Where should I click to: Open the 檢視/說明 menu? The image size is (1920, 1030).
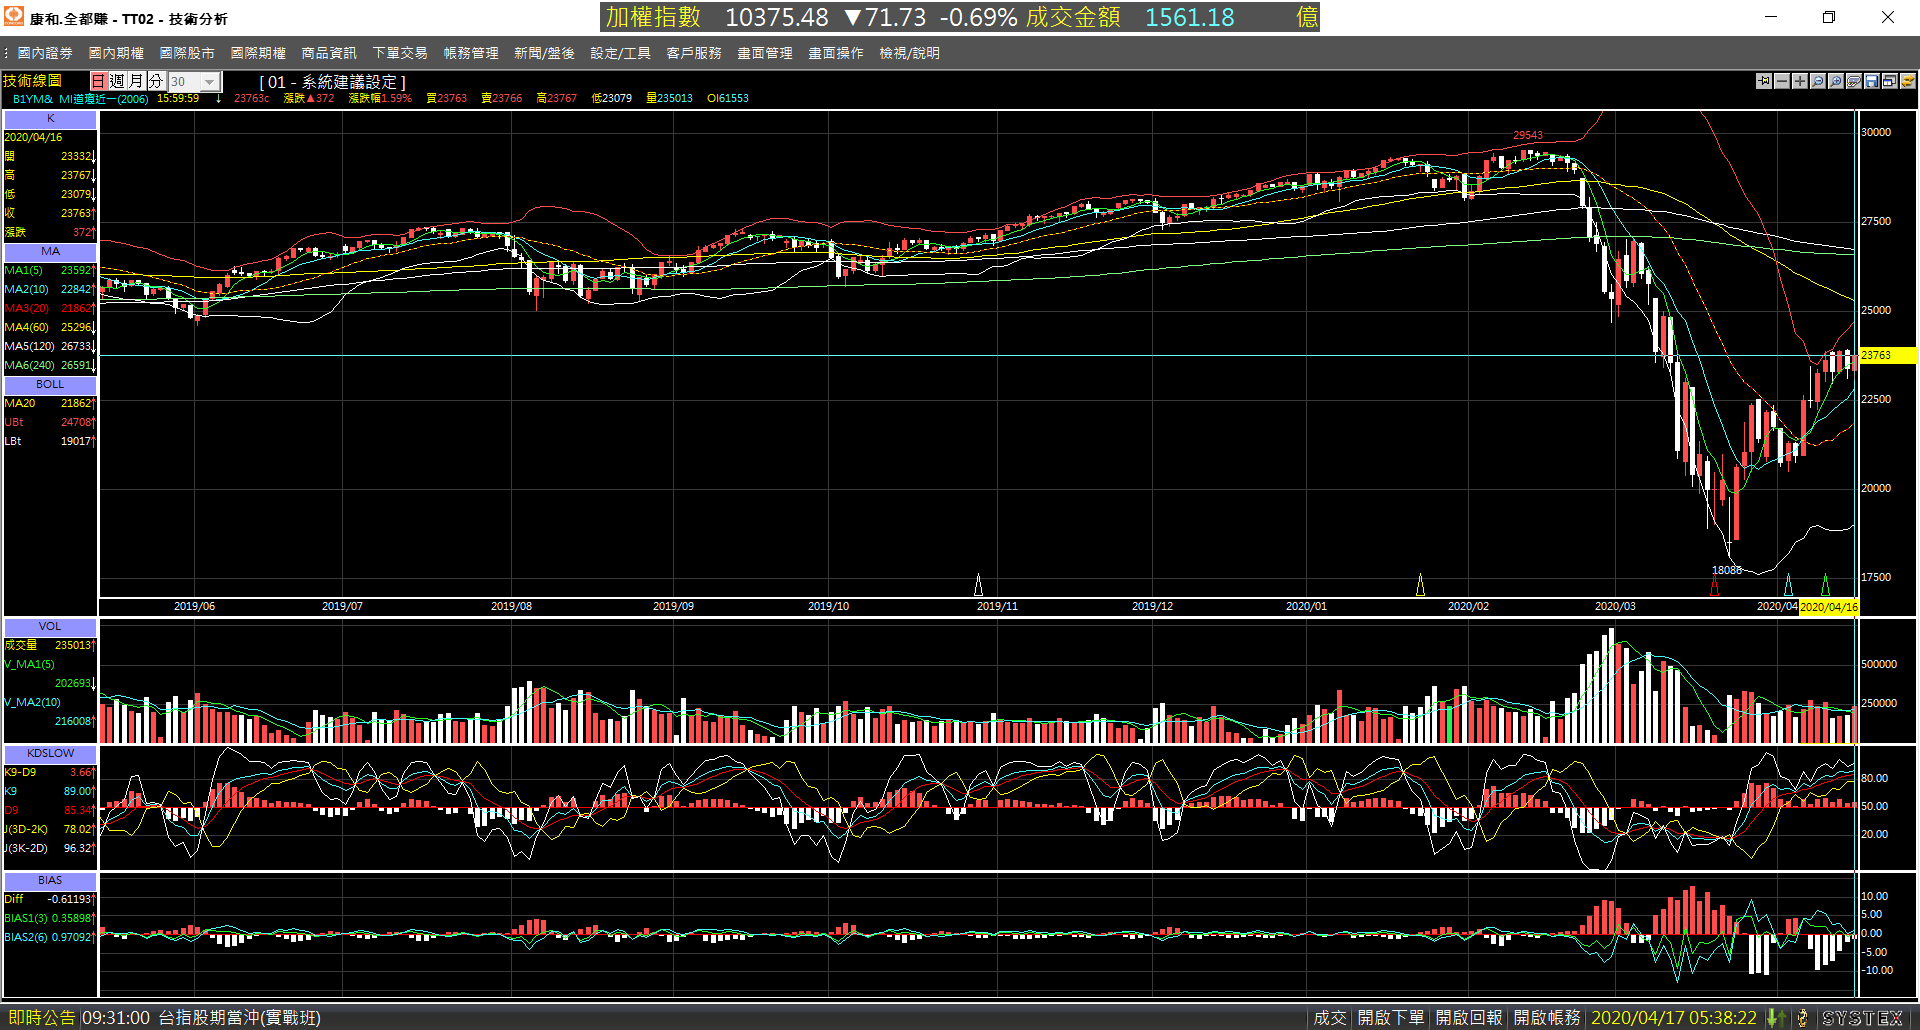coord(909,53)
